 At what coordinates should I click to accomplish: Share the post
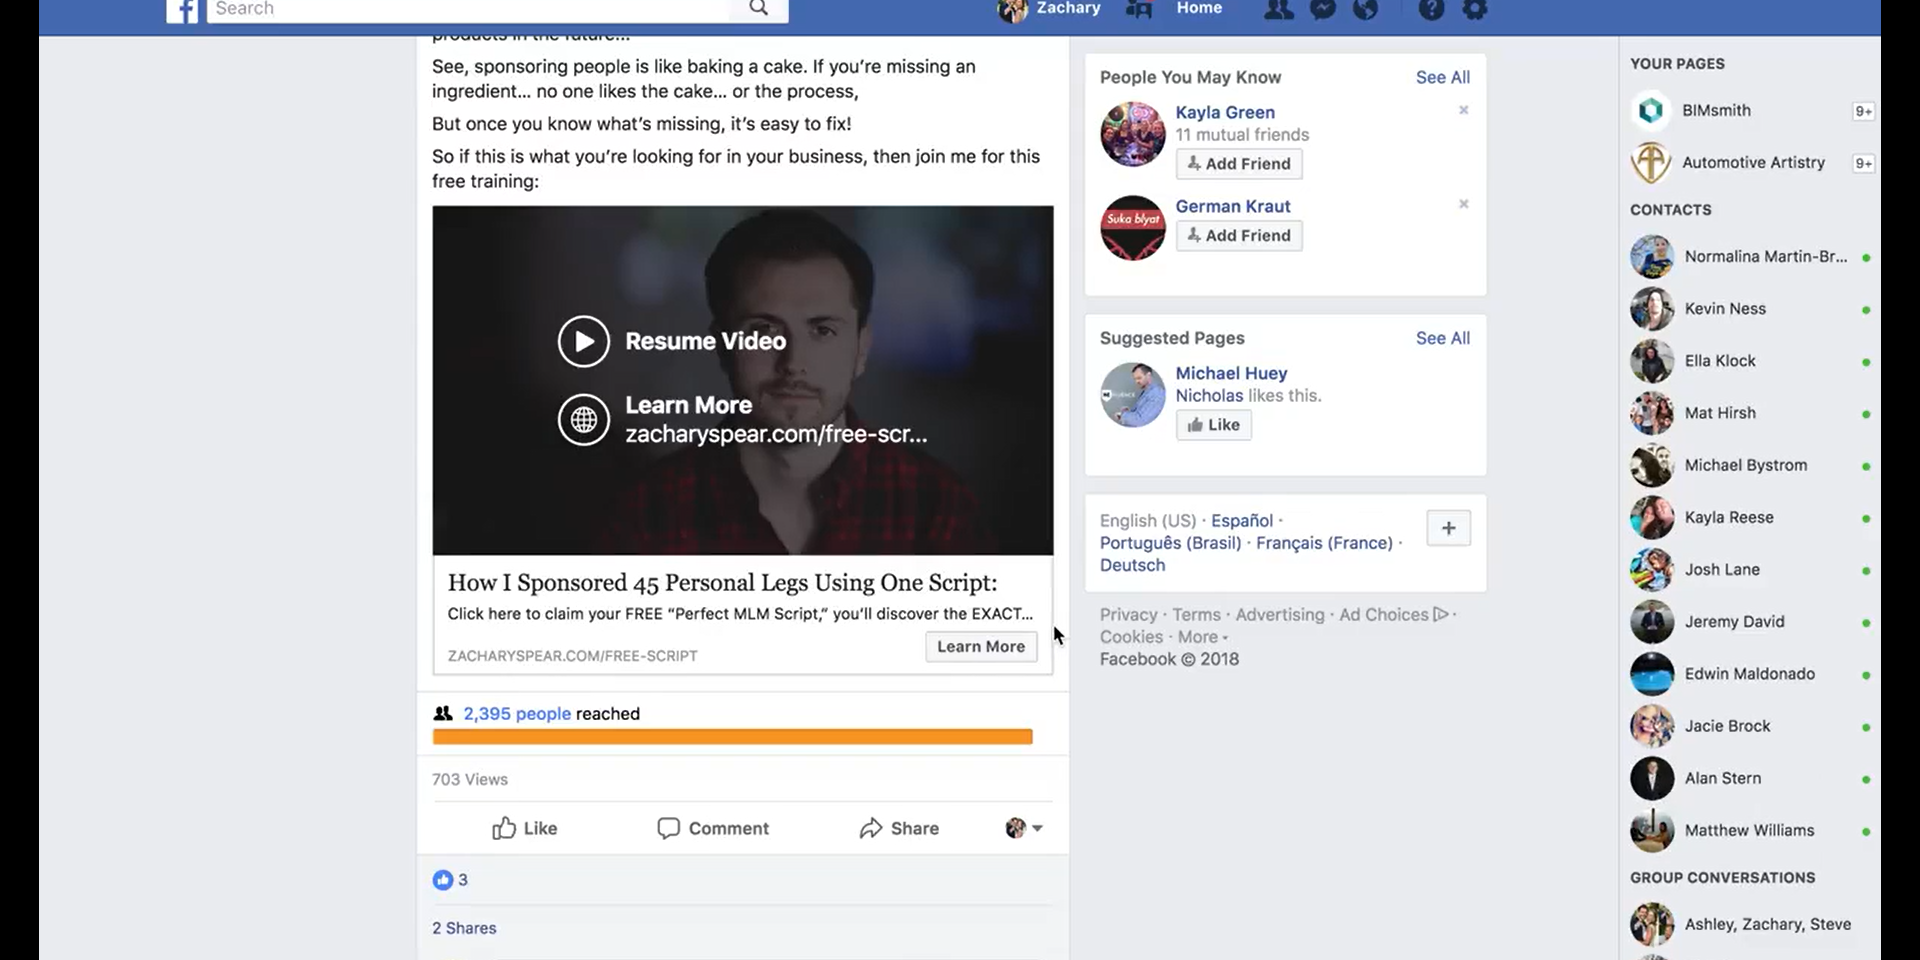tap(899, 828)
